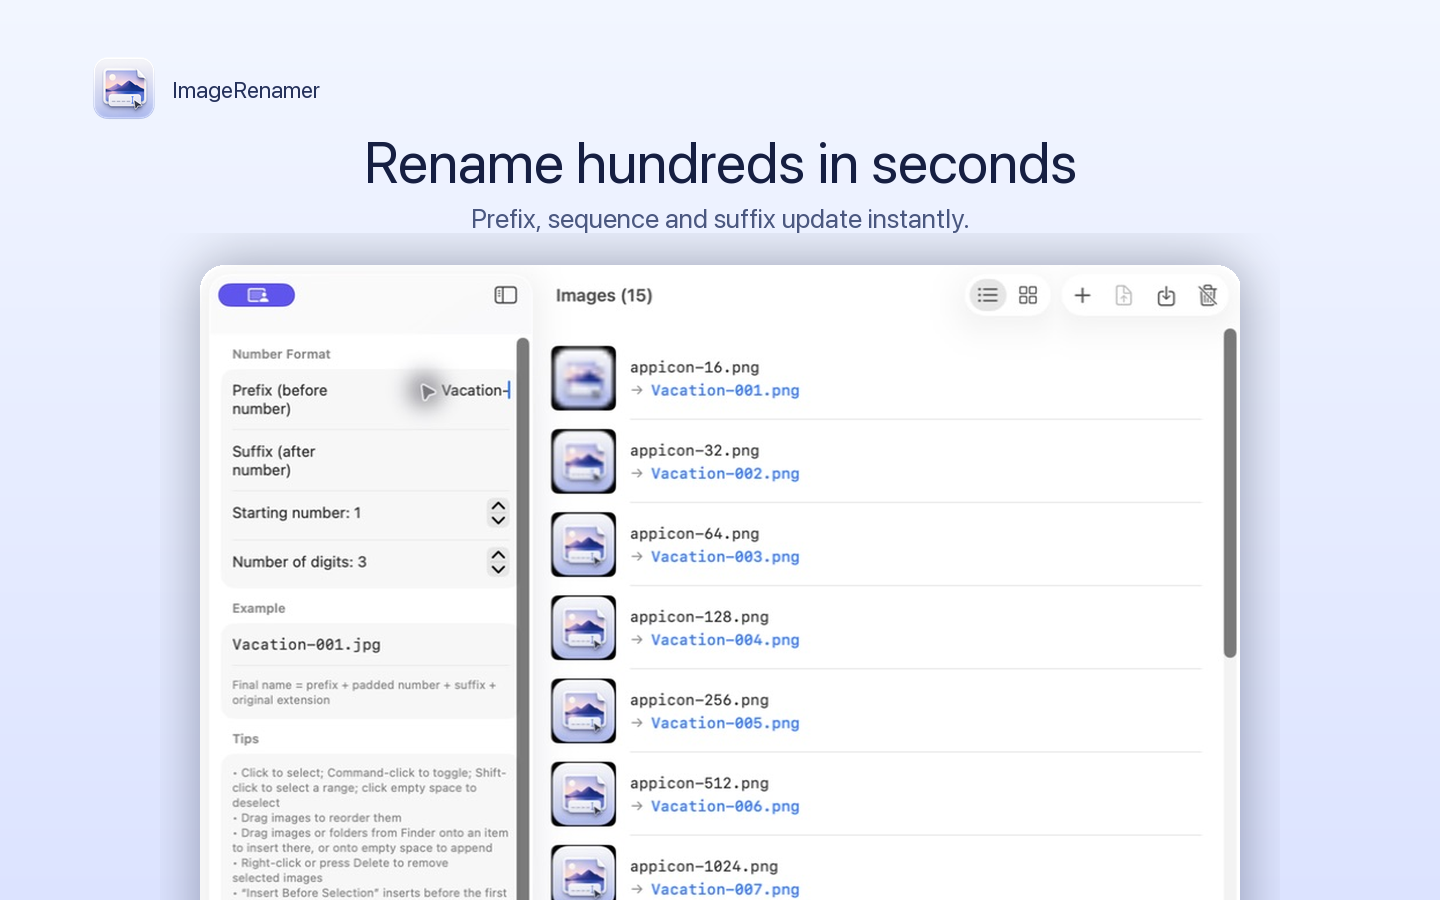Screen dimensions: 1440x900
Task: Click the example name Vacation-001.jpg
Action: tap(306, 644)
